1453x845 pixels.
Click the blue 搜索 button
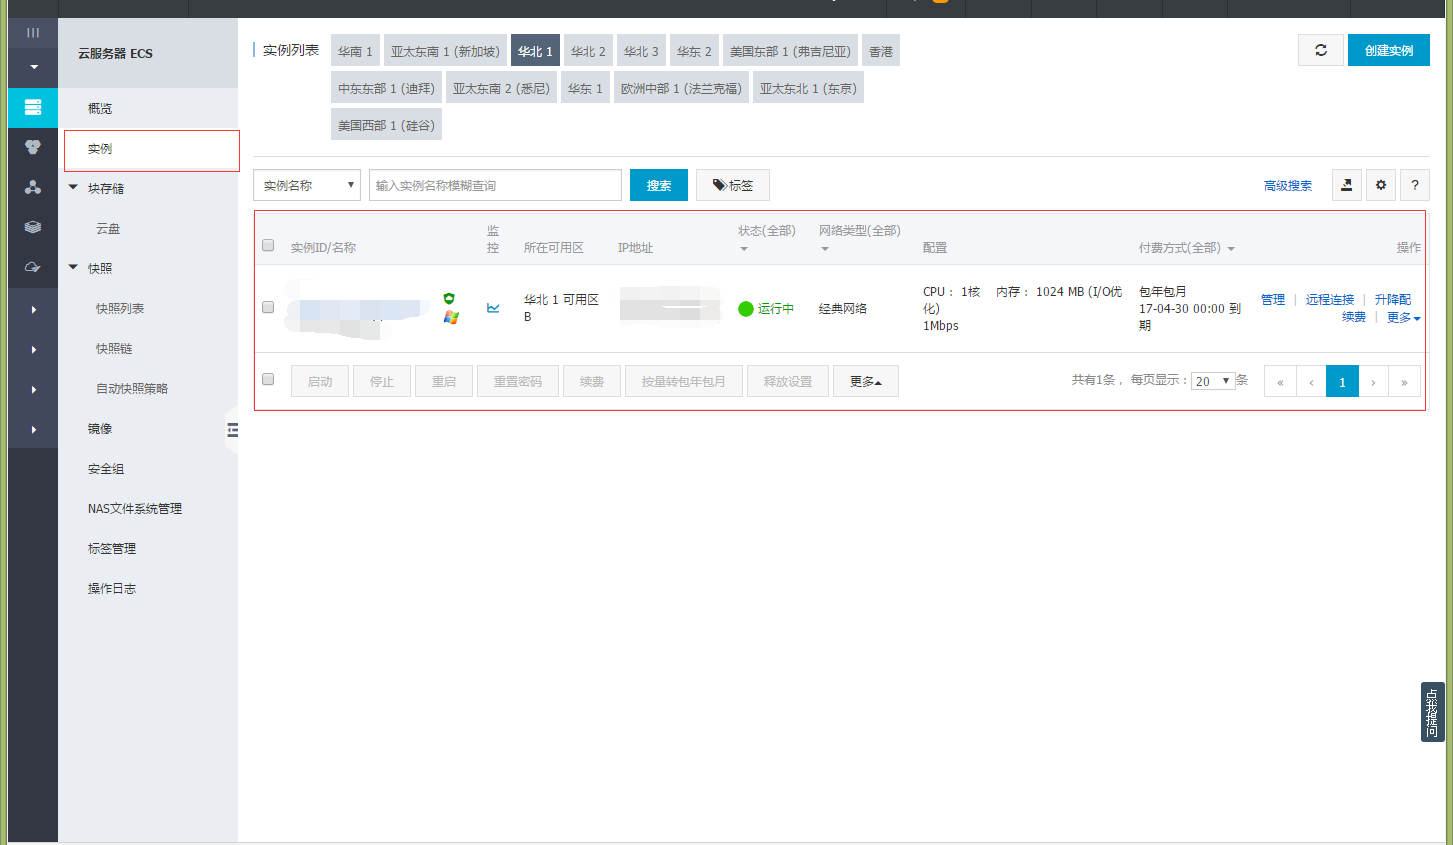(x=659, y=185)
